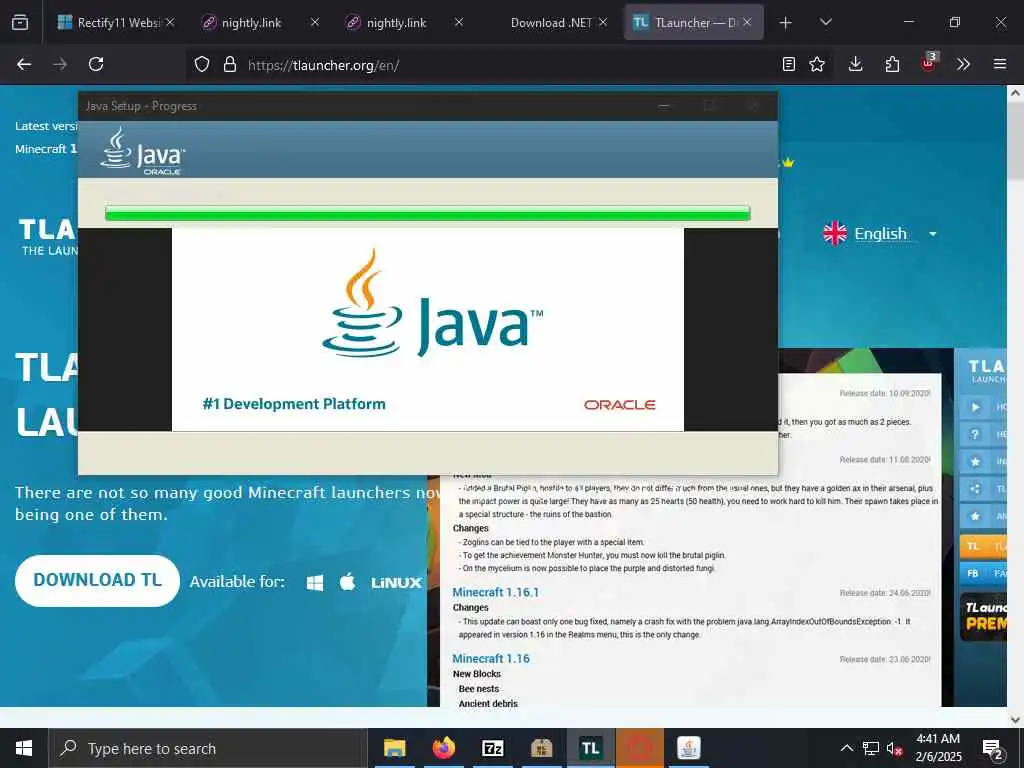Click the taskbar search box
Image resolution: width=1024 pixels, height=768 pixels.
point(208,748)
